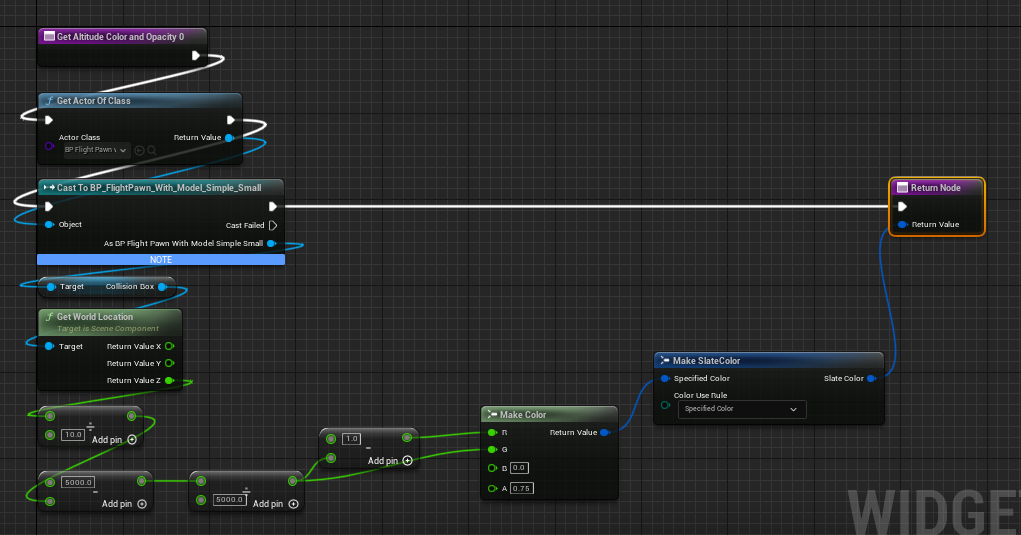Click the Actor Class input pin
The height and width of the screenshot is (535, 1021).
[x=49, y=146]
